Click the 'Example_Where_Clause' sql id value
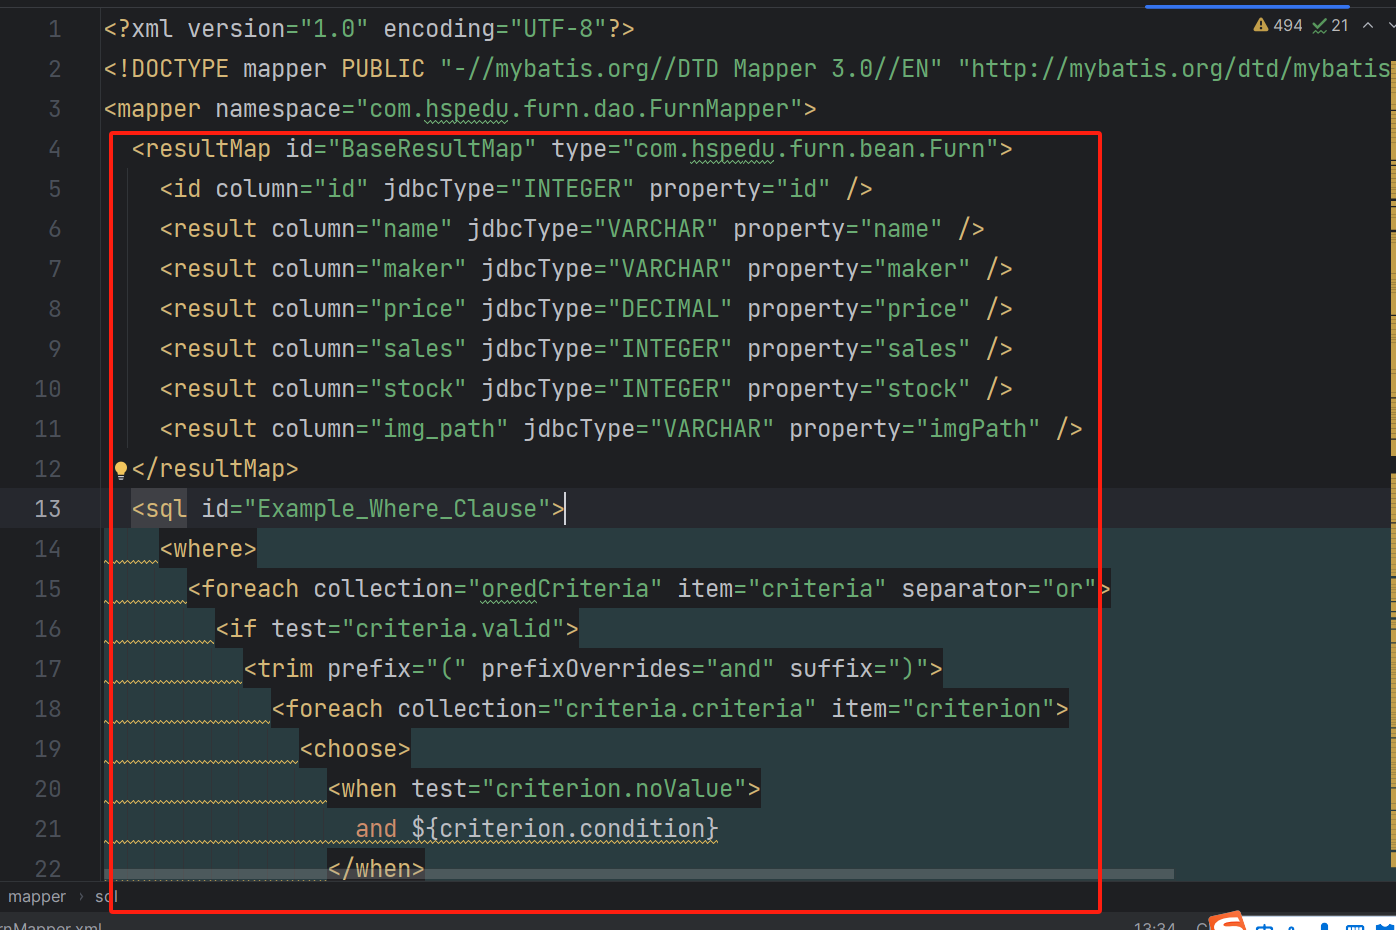 (397, 509)
